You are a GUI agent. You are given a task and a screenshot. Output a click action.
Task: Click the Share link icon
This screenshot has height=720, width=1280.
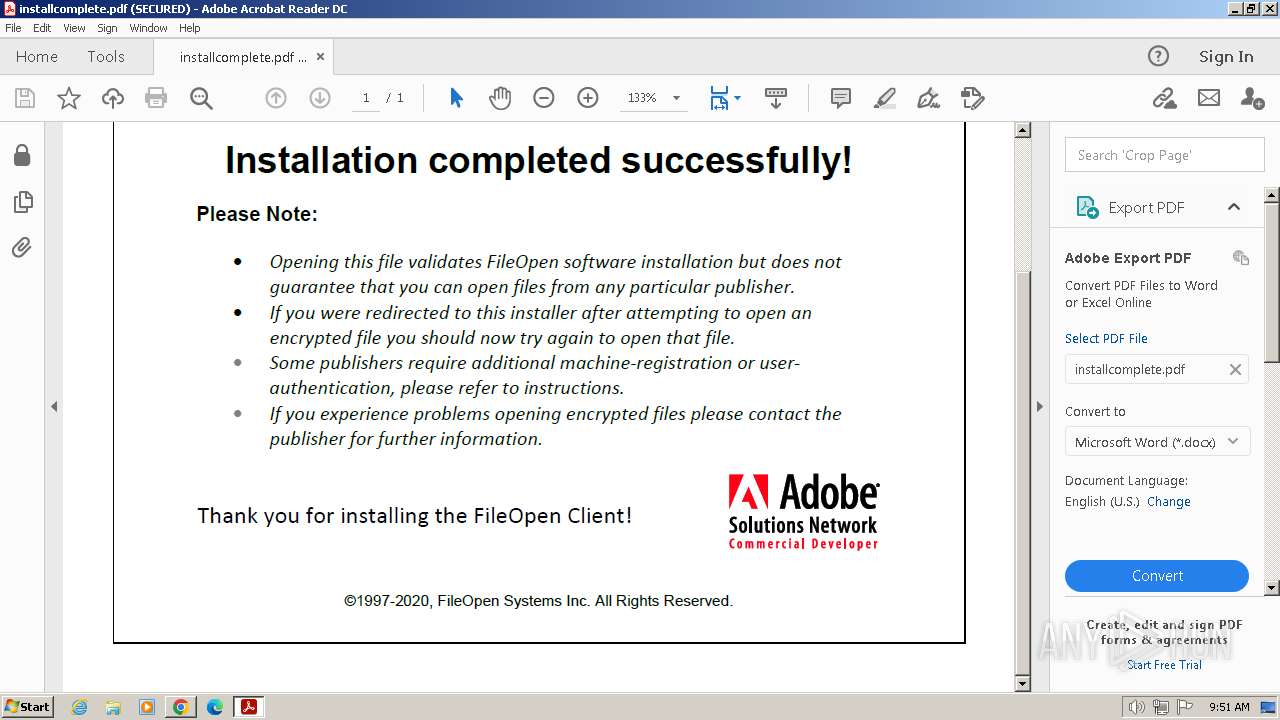[x=1164, y=98]
